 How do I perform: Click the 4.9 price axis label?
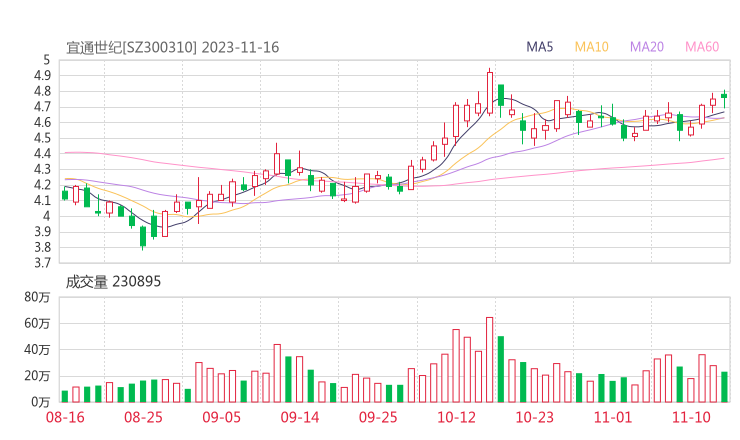tap(42, 76)
